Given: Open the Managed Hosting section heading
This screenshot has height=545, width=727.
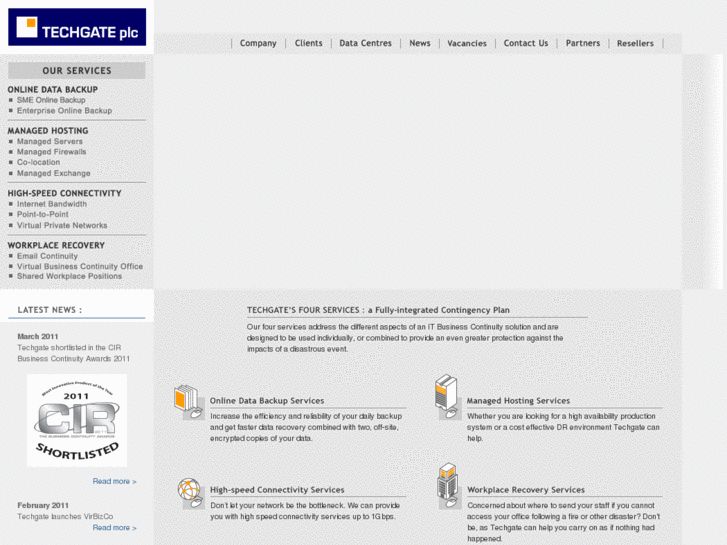Looking at the screenshot, I should tap(48, 131).
